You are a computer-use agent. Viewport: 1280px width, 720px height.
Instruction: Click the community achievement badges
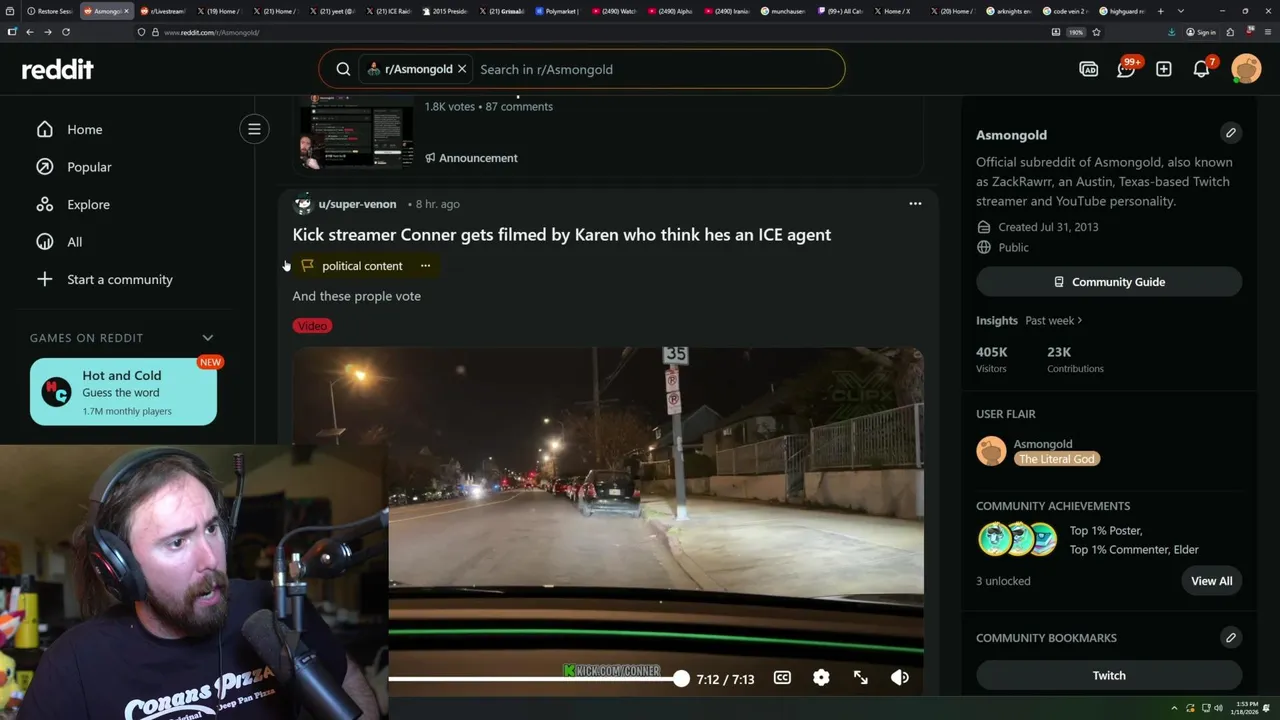click(1017, 539)
